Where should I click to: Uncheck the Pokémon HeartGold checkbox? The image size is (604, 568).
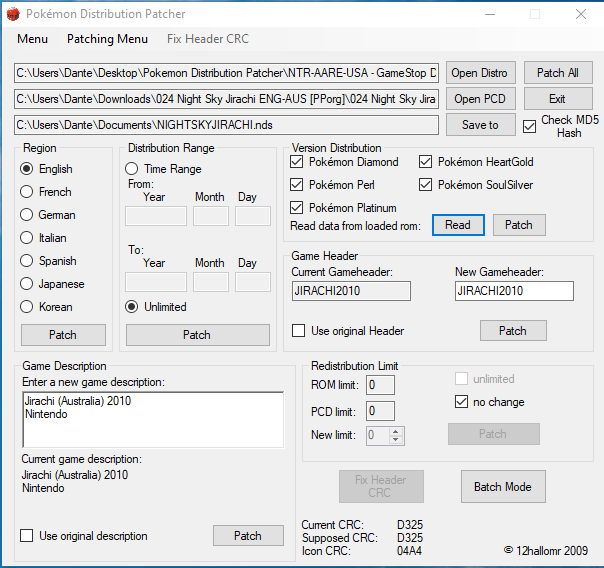(x=425, y=162)
